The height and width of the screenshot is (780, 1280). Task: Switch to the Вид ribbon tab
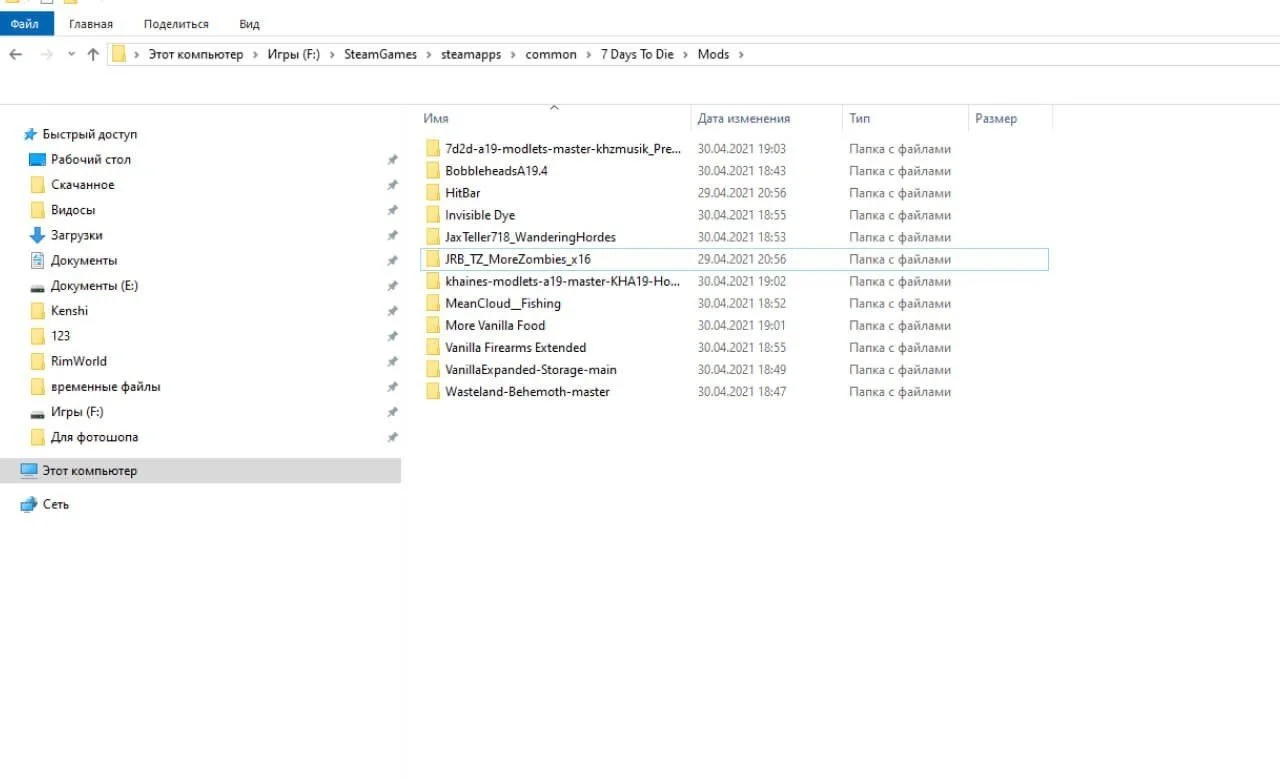[x=250, y=24]
